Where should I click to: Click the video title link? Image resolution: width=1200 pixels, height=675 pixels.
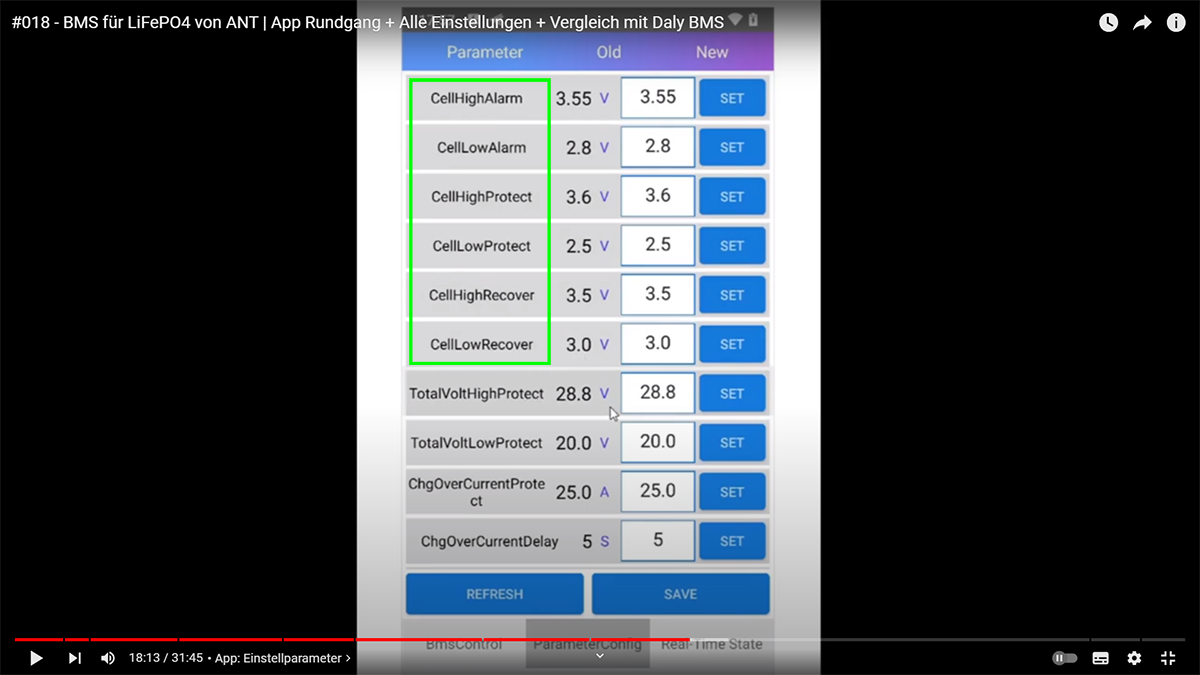point(367,22)
